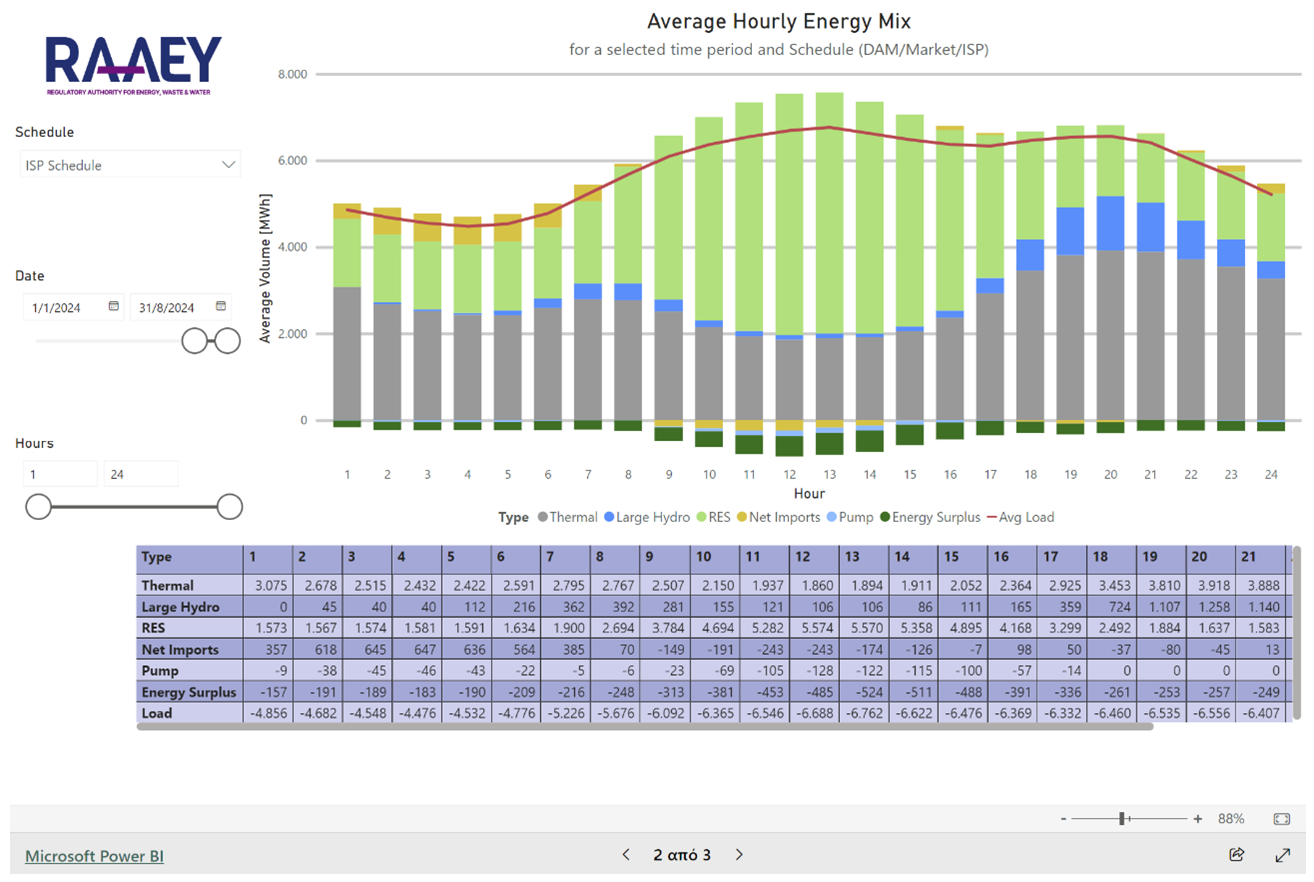The image size is (1314, 882).
Task: Select the RES row header in the table
Action: tap(190, 628)
